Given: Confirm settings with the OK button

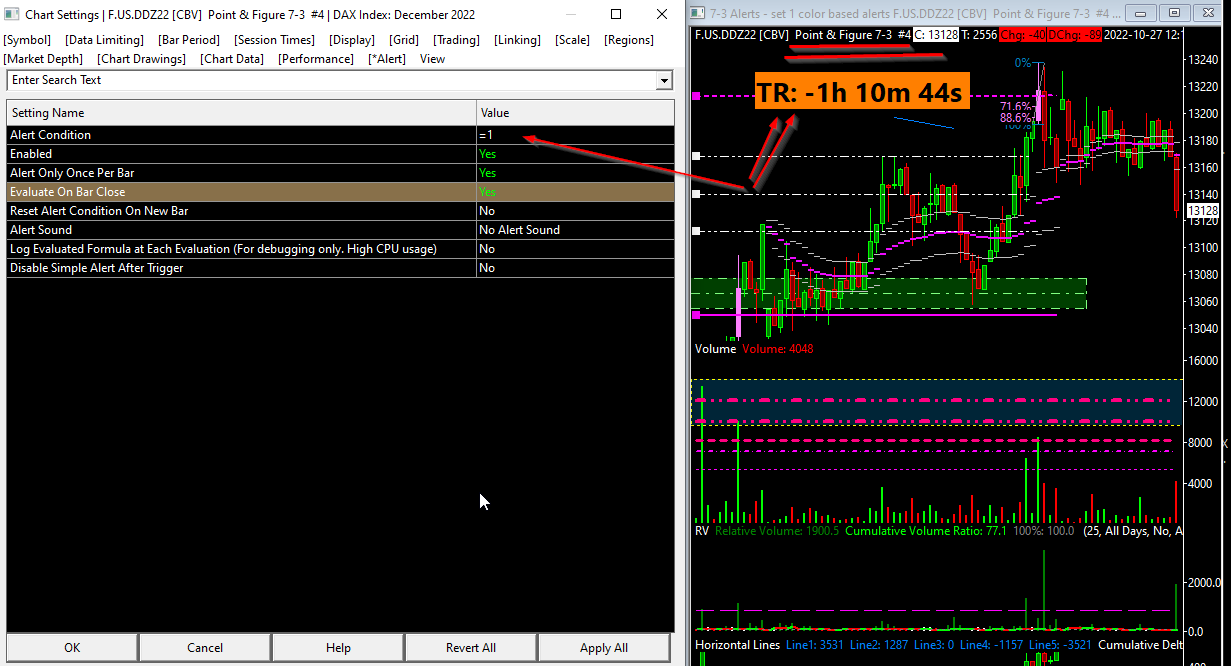Looking at the screenshot, I should pos(72,648).
